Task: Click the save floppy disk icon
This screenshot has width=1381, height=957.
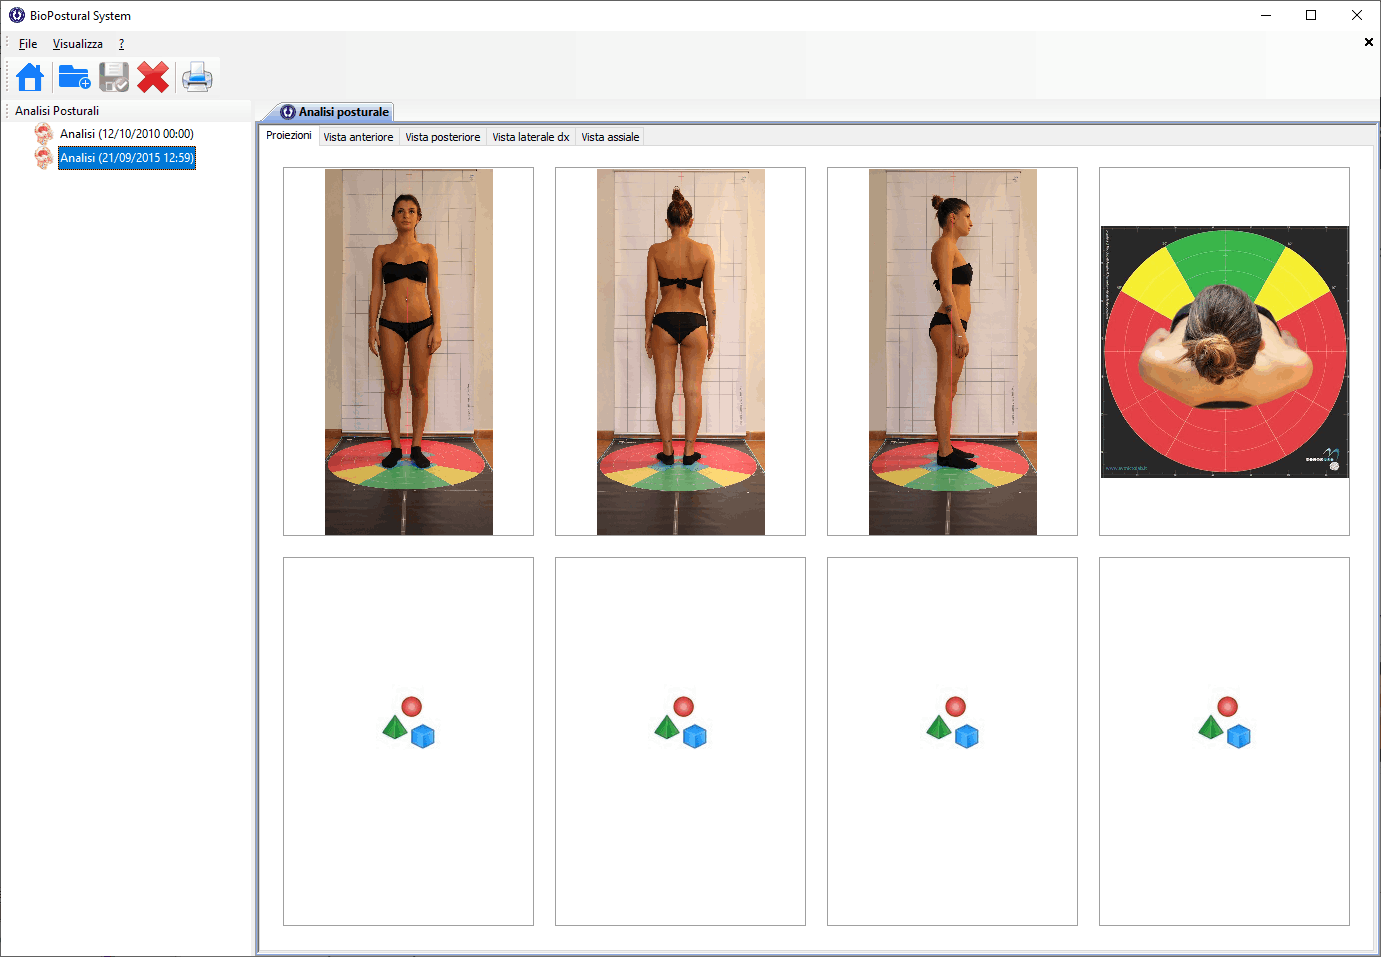Action: pyautogui.click(x=114, y=77)
